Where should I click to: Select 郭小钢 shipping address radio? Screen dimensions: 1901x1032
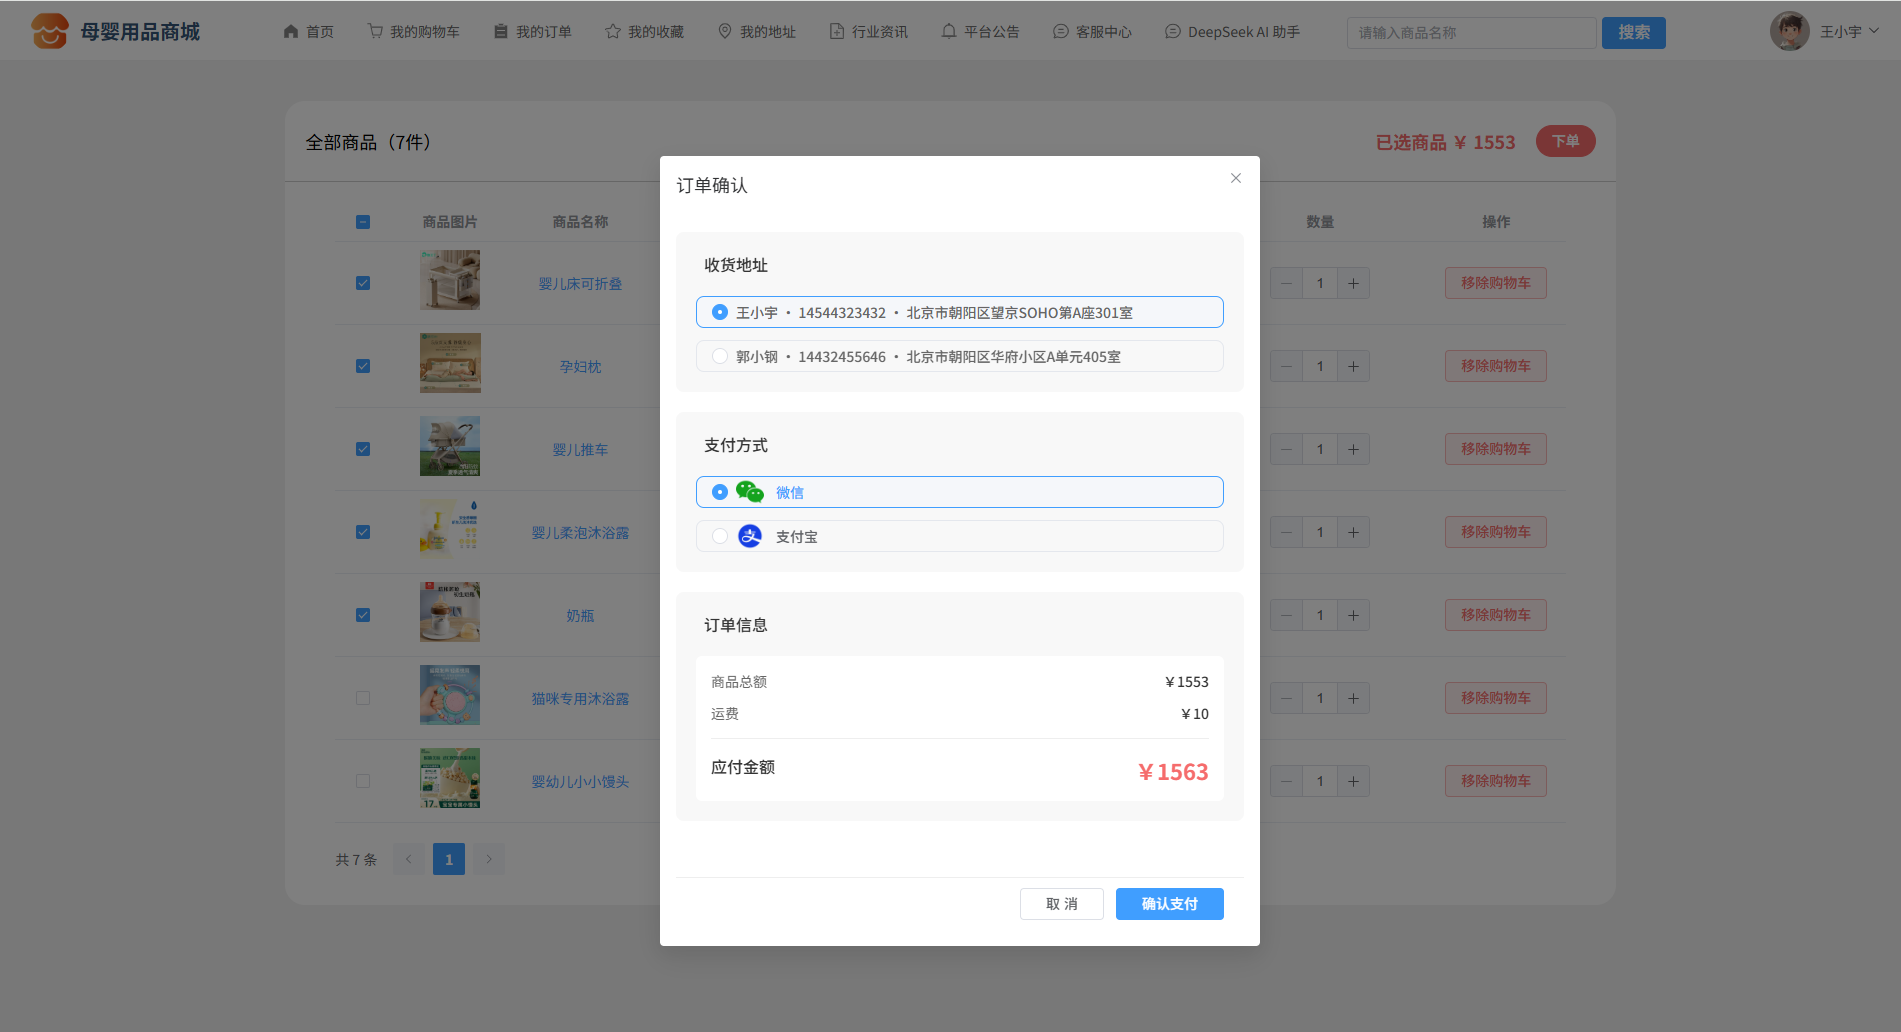coord(719,356)
